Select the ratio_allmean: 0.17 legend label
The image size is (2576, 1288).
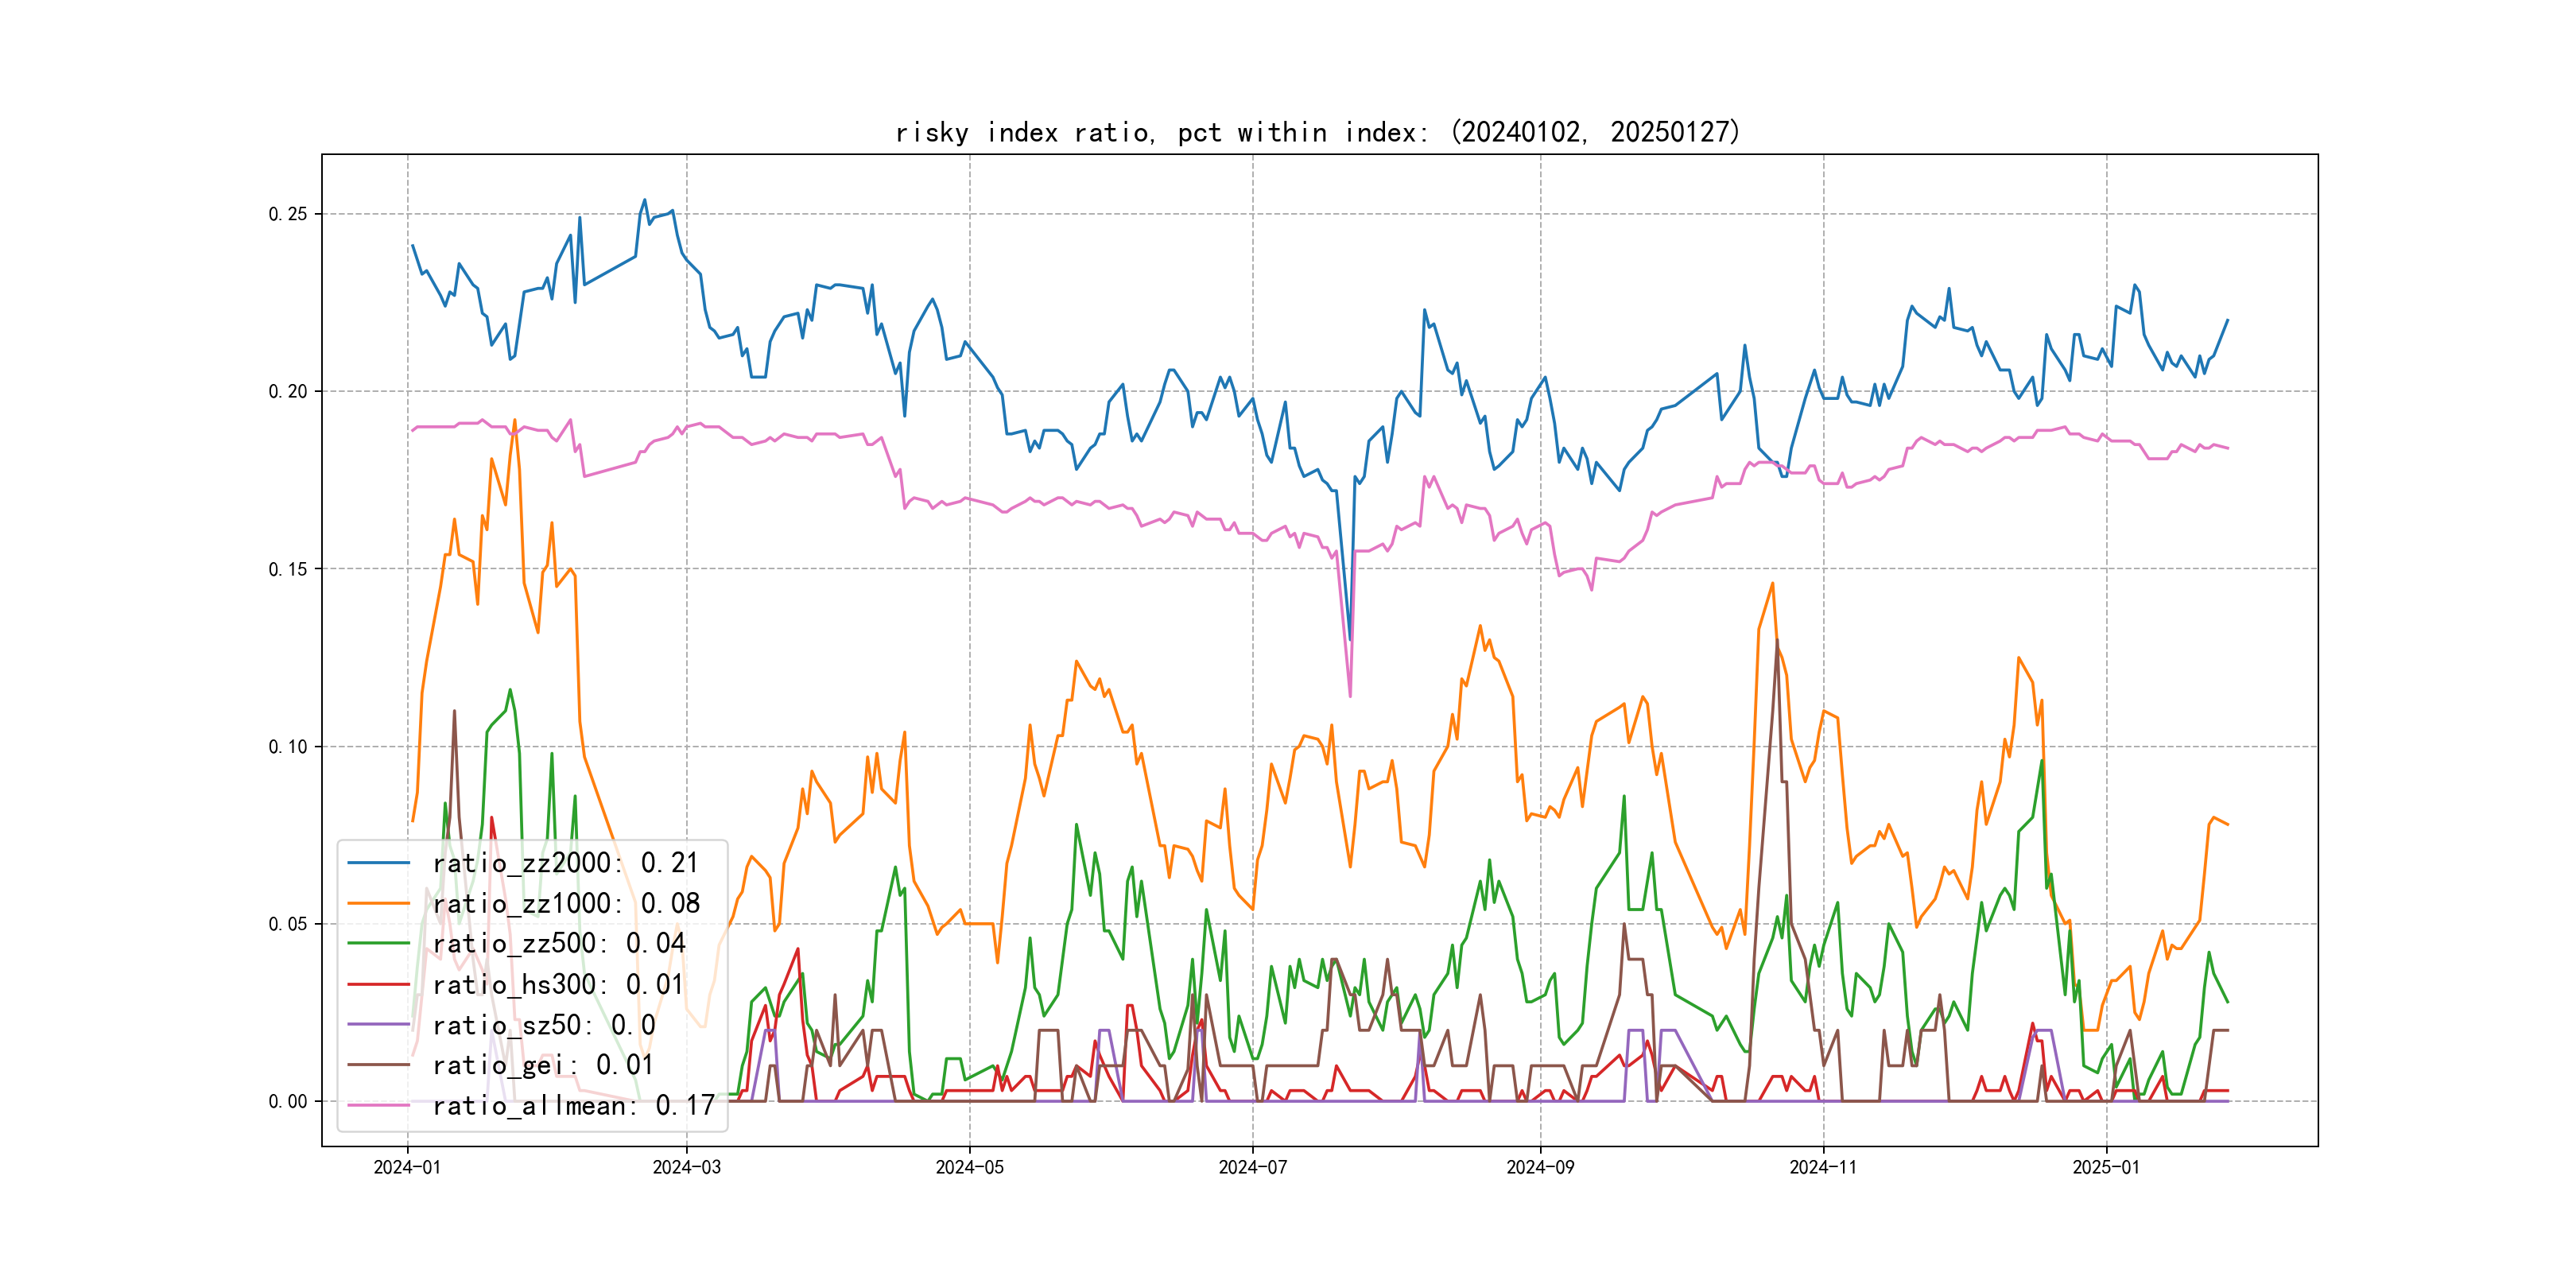573,1105
